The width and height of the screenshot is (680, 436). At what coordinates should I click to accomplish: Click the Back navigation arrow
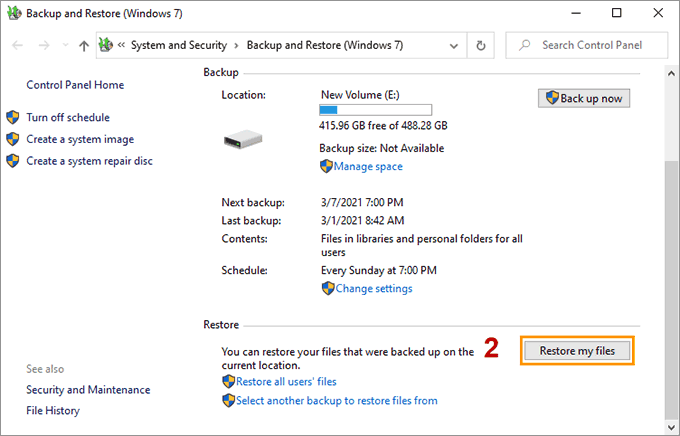[17, 46]
